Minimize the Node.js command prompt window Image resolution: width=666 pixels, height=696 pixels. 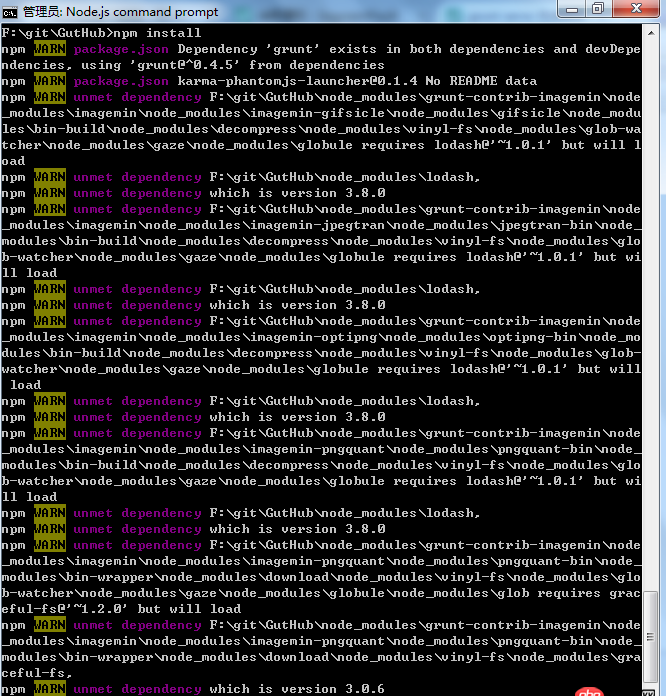(571, 9)
